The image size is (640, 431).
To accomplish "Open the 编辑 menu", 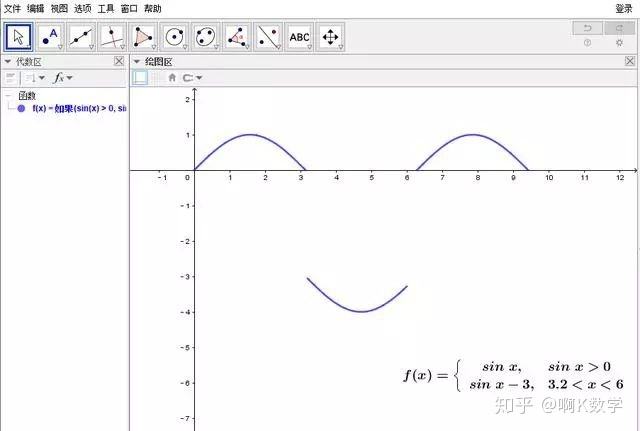I will [36, 9].
